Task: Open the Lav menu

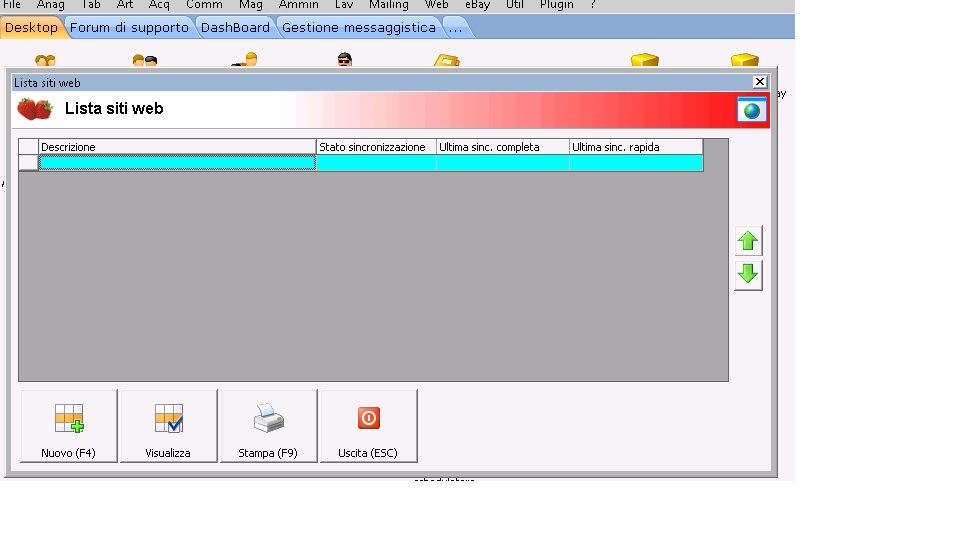Action: [x=343, y=5]
